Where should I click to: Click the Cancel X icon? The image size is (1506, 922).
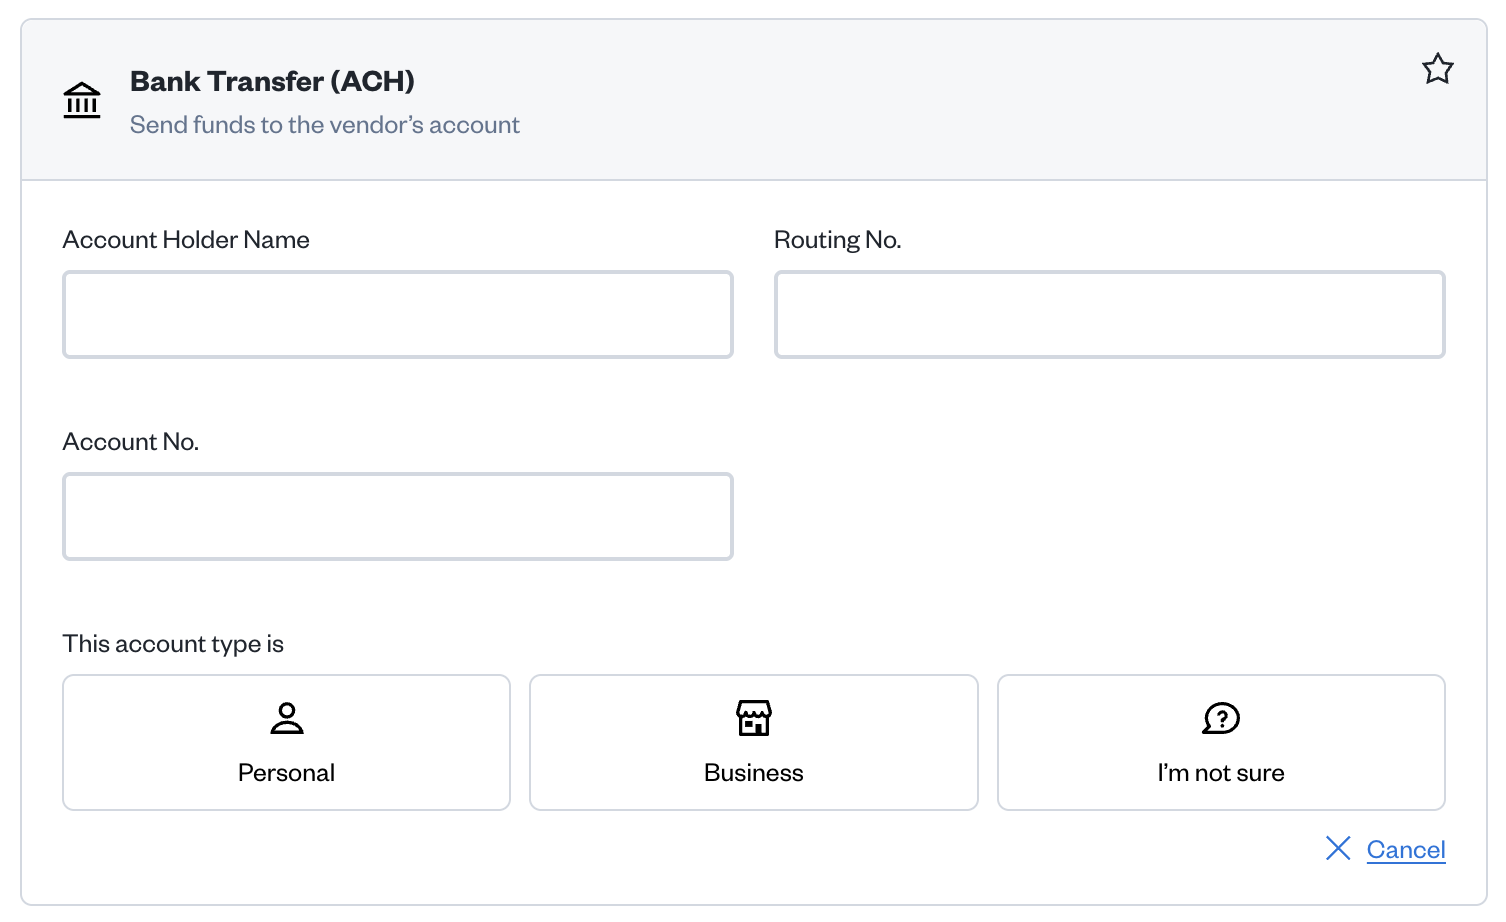[x=1338, y=848]
